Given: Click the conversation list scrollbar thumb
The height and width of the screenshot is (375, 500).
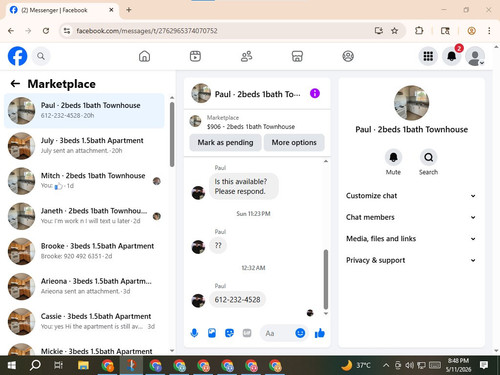Looking at the screenshot, I should (172, 134).
